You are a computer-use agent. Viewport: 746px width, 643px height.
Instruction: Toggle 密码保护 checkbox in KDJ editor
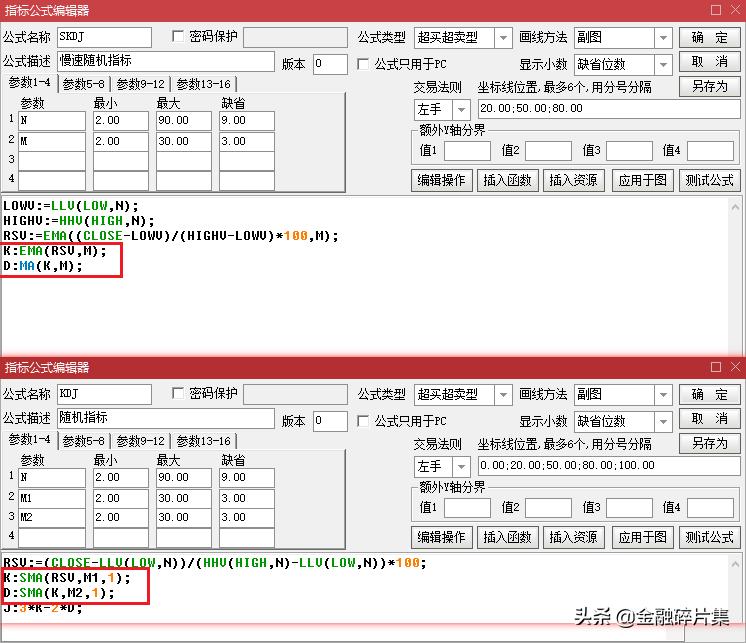pos(178,393)
